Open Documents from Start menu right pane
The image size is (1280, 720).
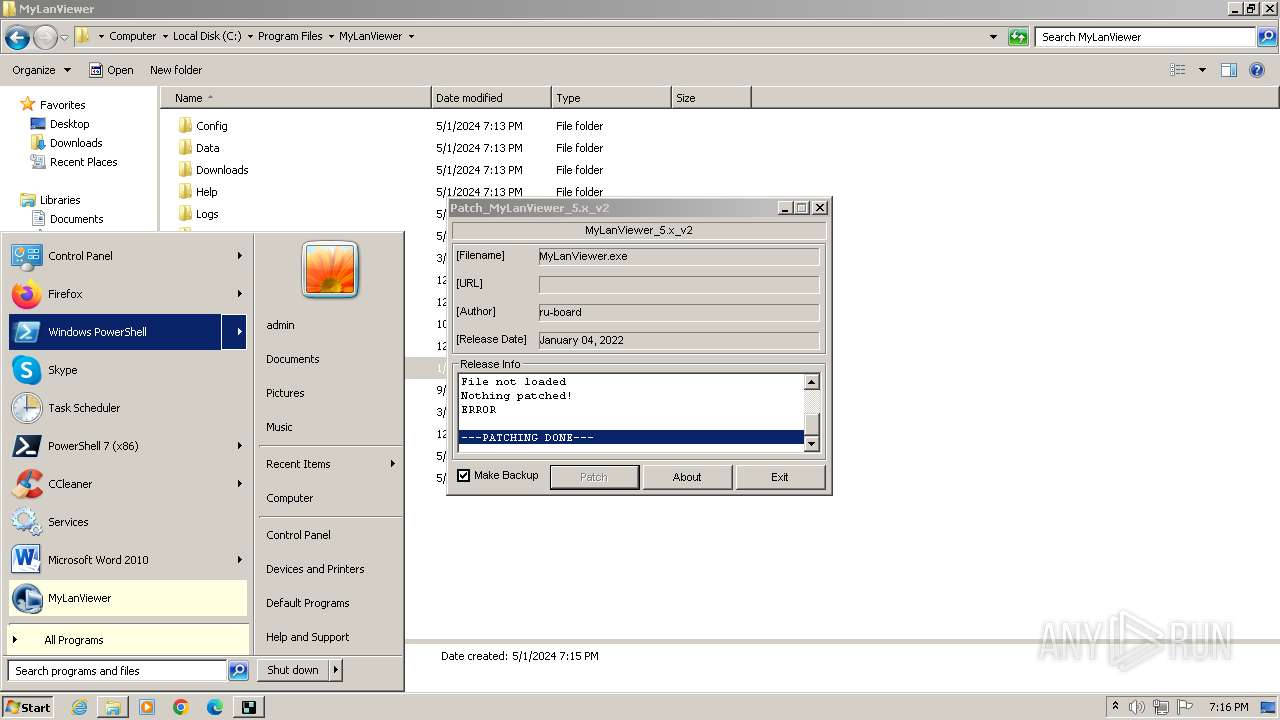click(x=293, y=359)
